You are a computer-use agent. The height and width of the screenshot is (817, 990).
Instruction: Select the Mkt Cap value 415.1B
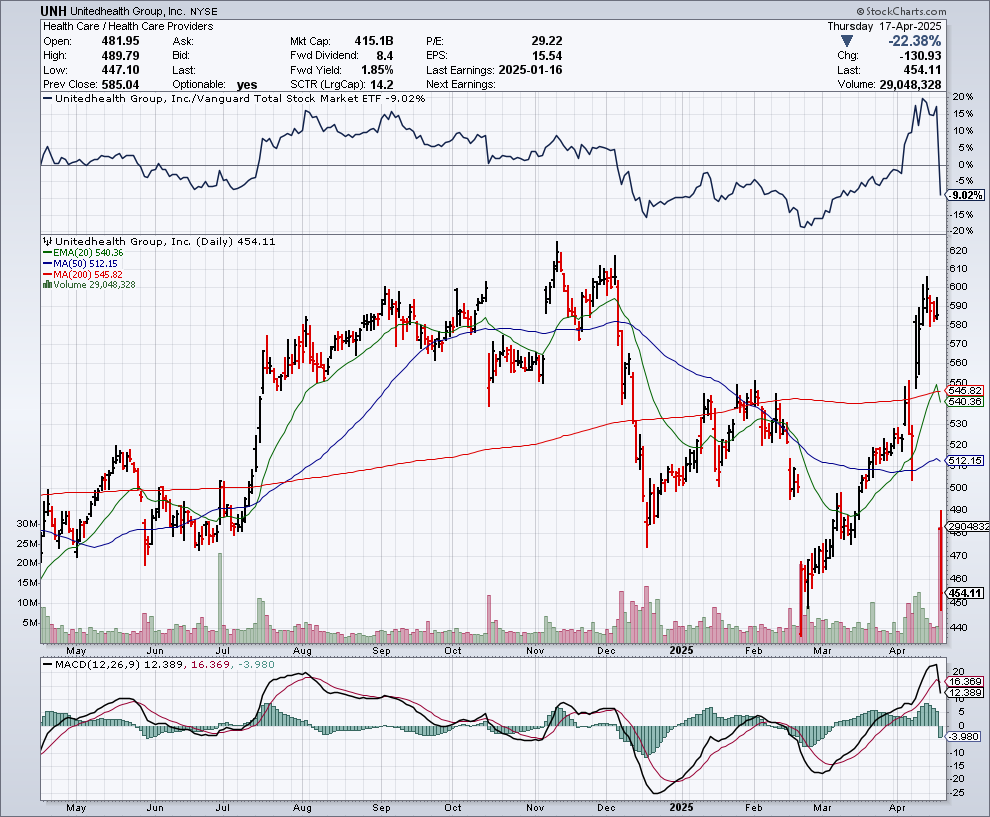[374, 41]
